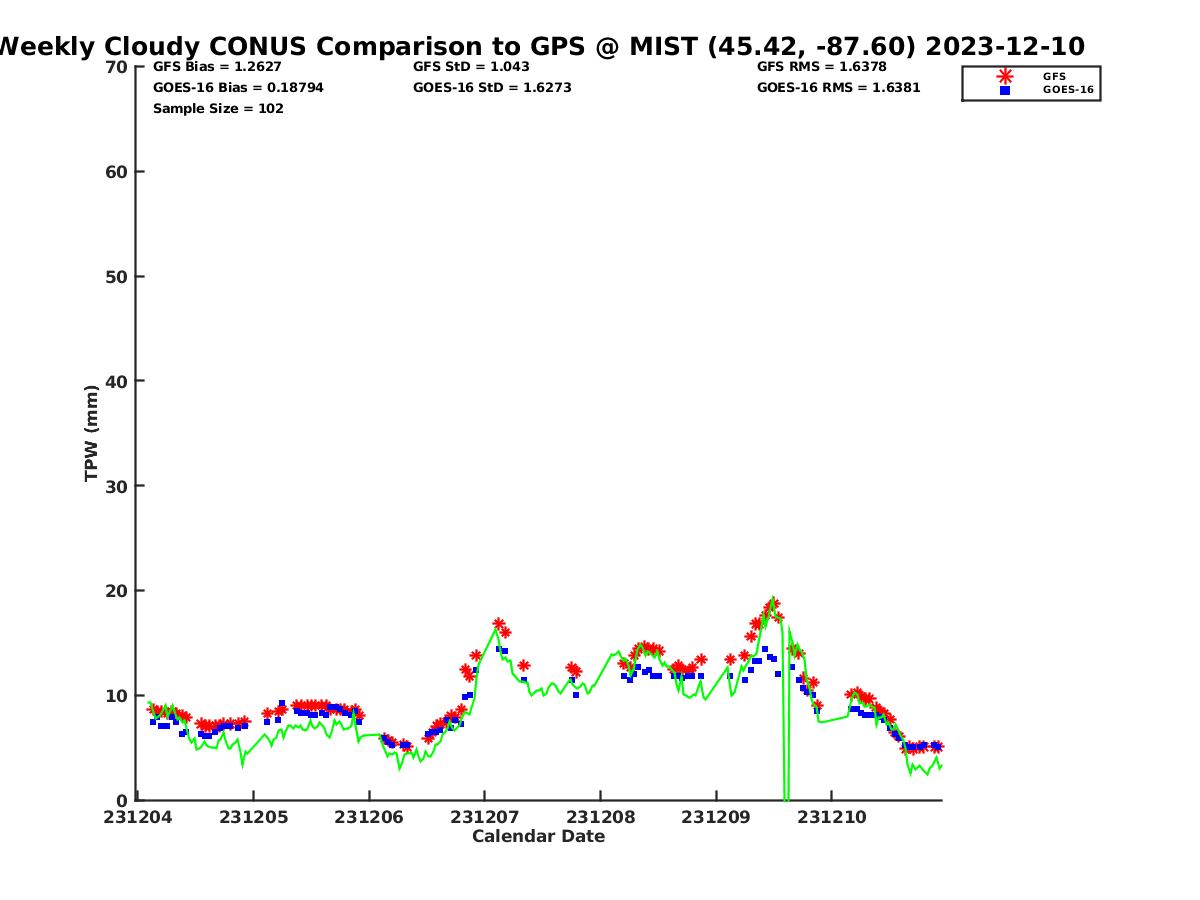
Task: Select the GOES-16 label in the legend
Action: [x=1068, y=90]
